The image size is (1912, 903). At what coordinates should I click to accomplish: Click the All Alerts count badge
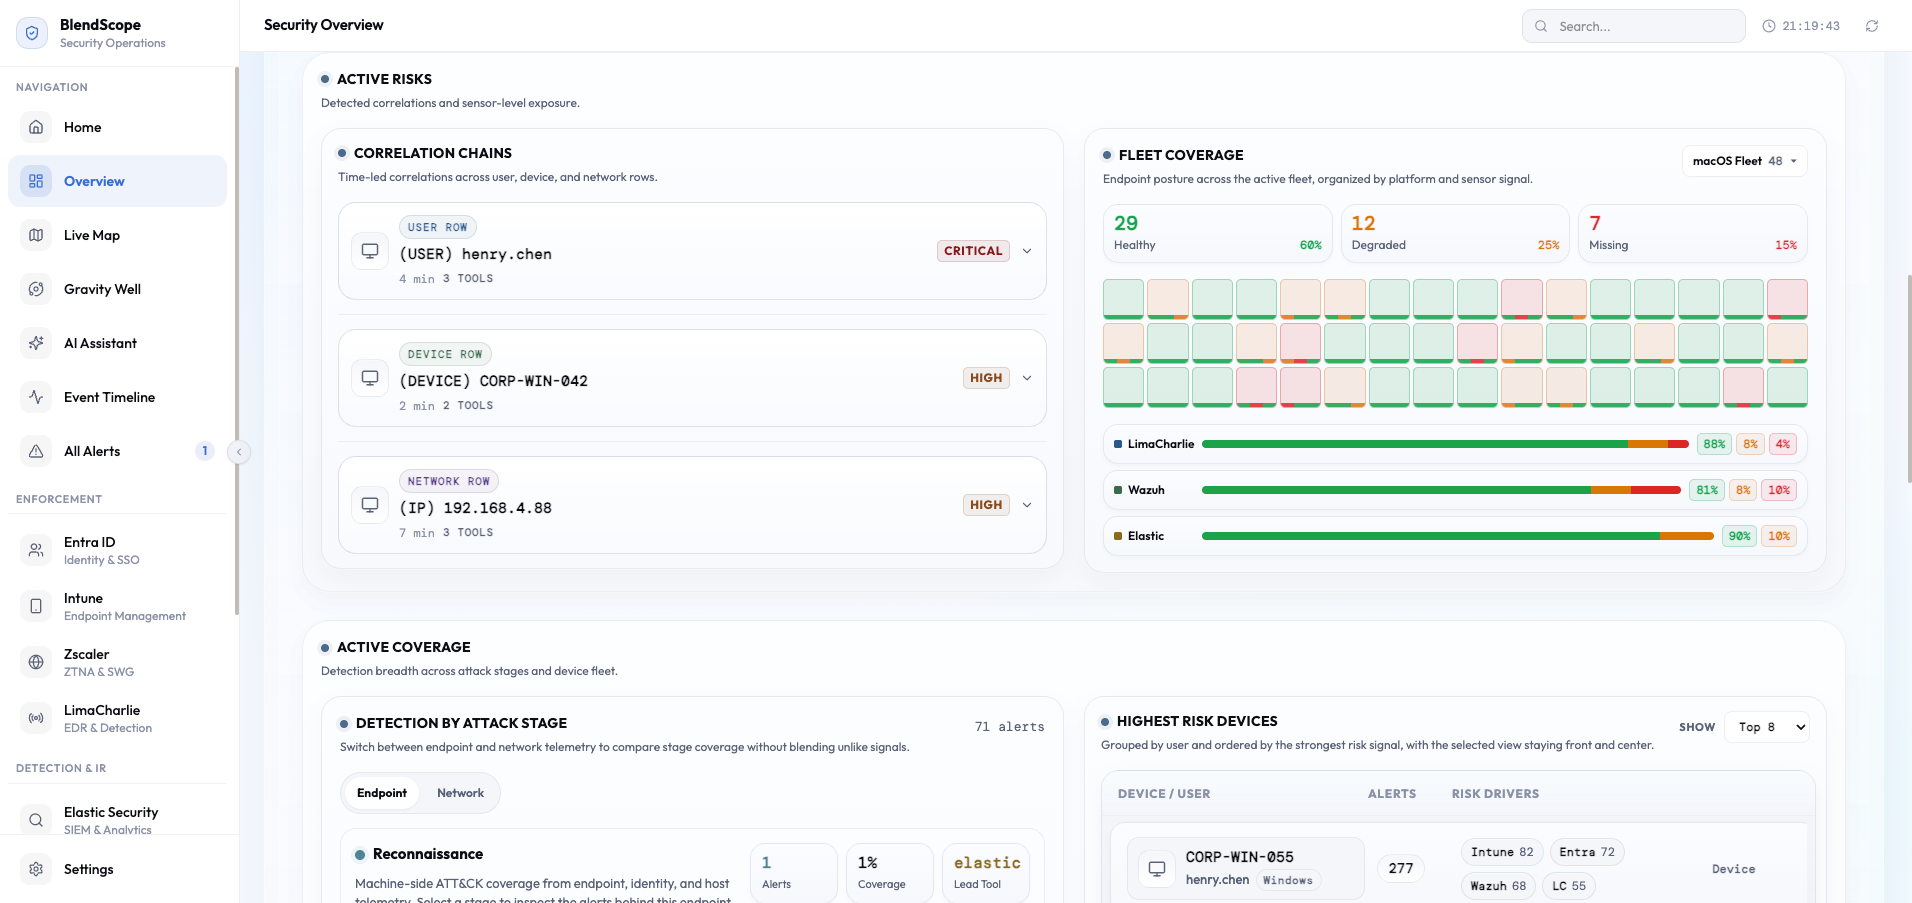pos(205,451)
